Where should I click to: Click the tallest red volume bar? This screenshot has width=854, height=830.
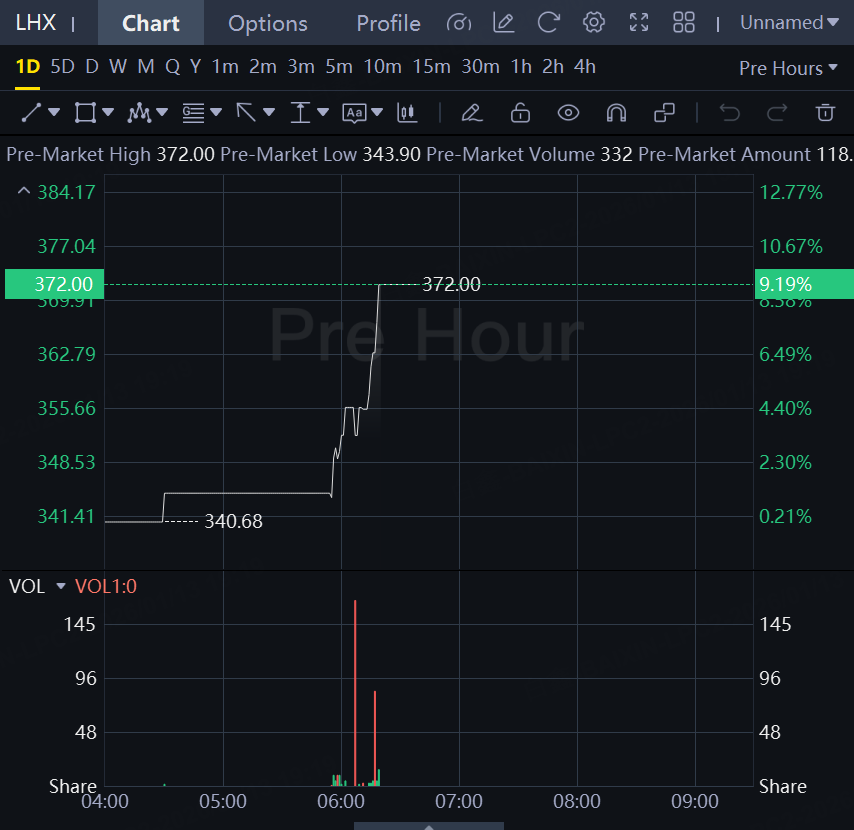(x=355, y=693)
